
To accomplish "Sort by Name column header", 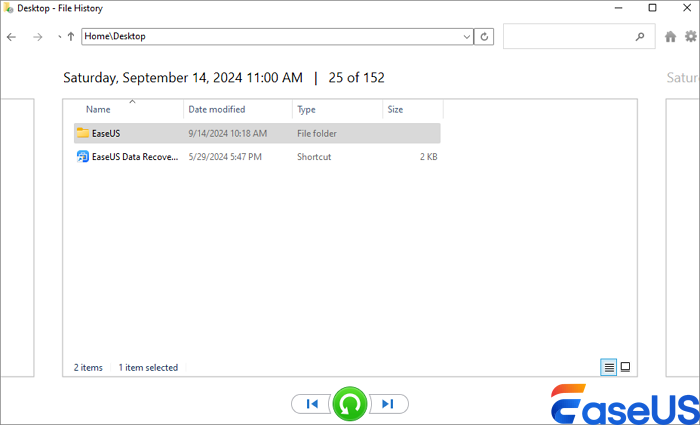I will coord(98,109).
